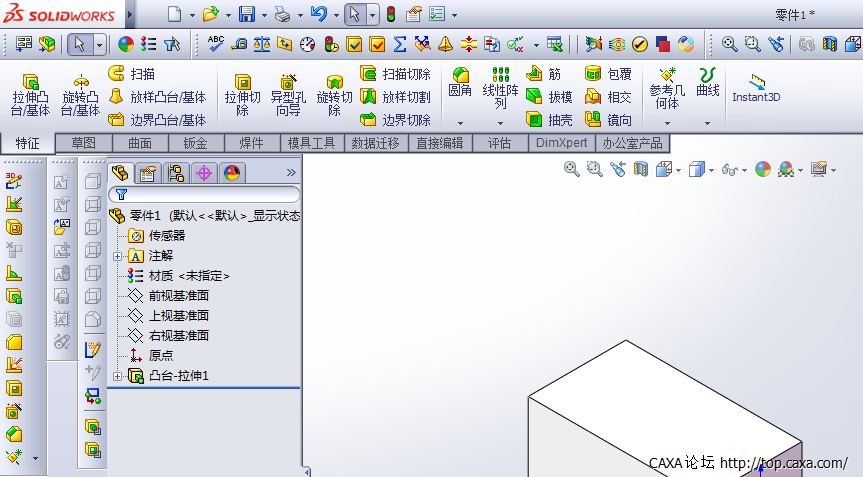Toggle Instant3D mode
The image size is (863, 477).
(756, 88)
